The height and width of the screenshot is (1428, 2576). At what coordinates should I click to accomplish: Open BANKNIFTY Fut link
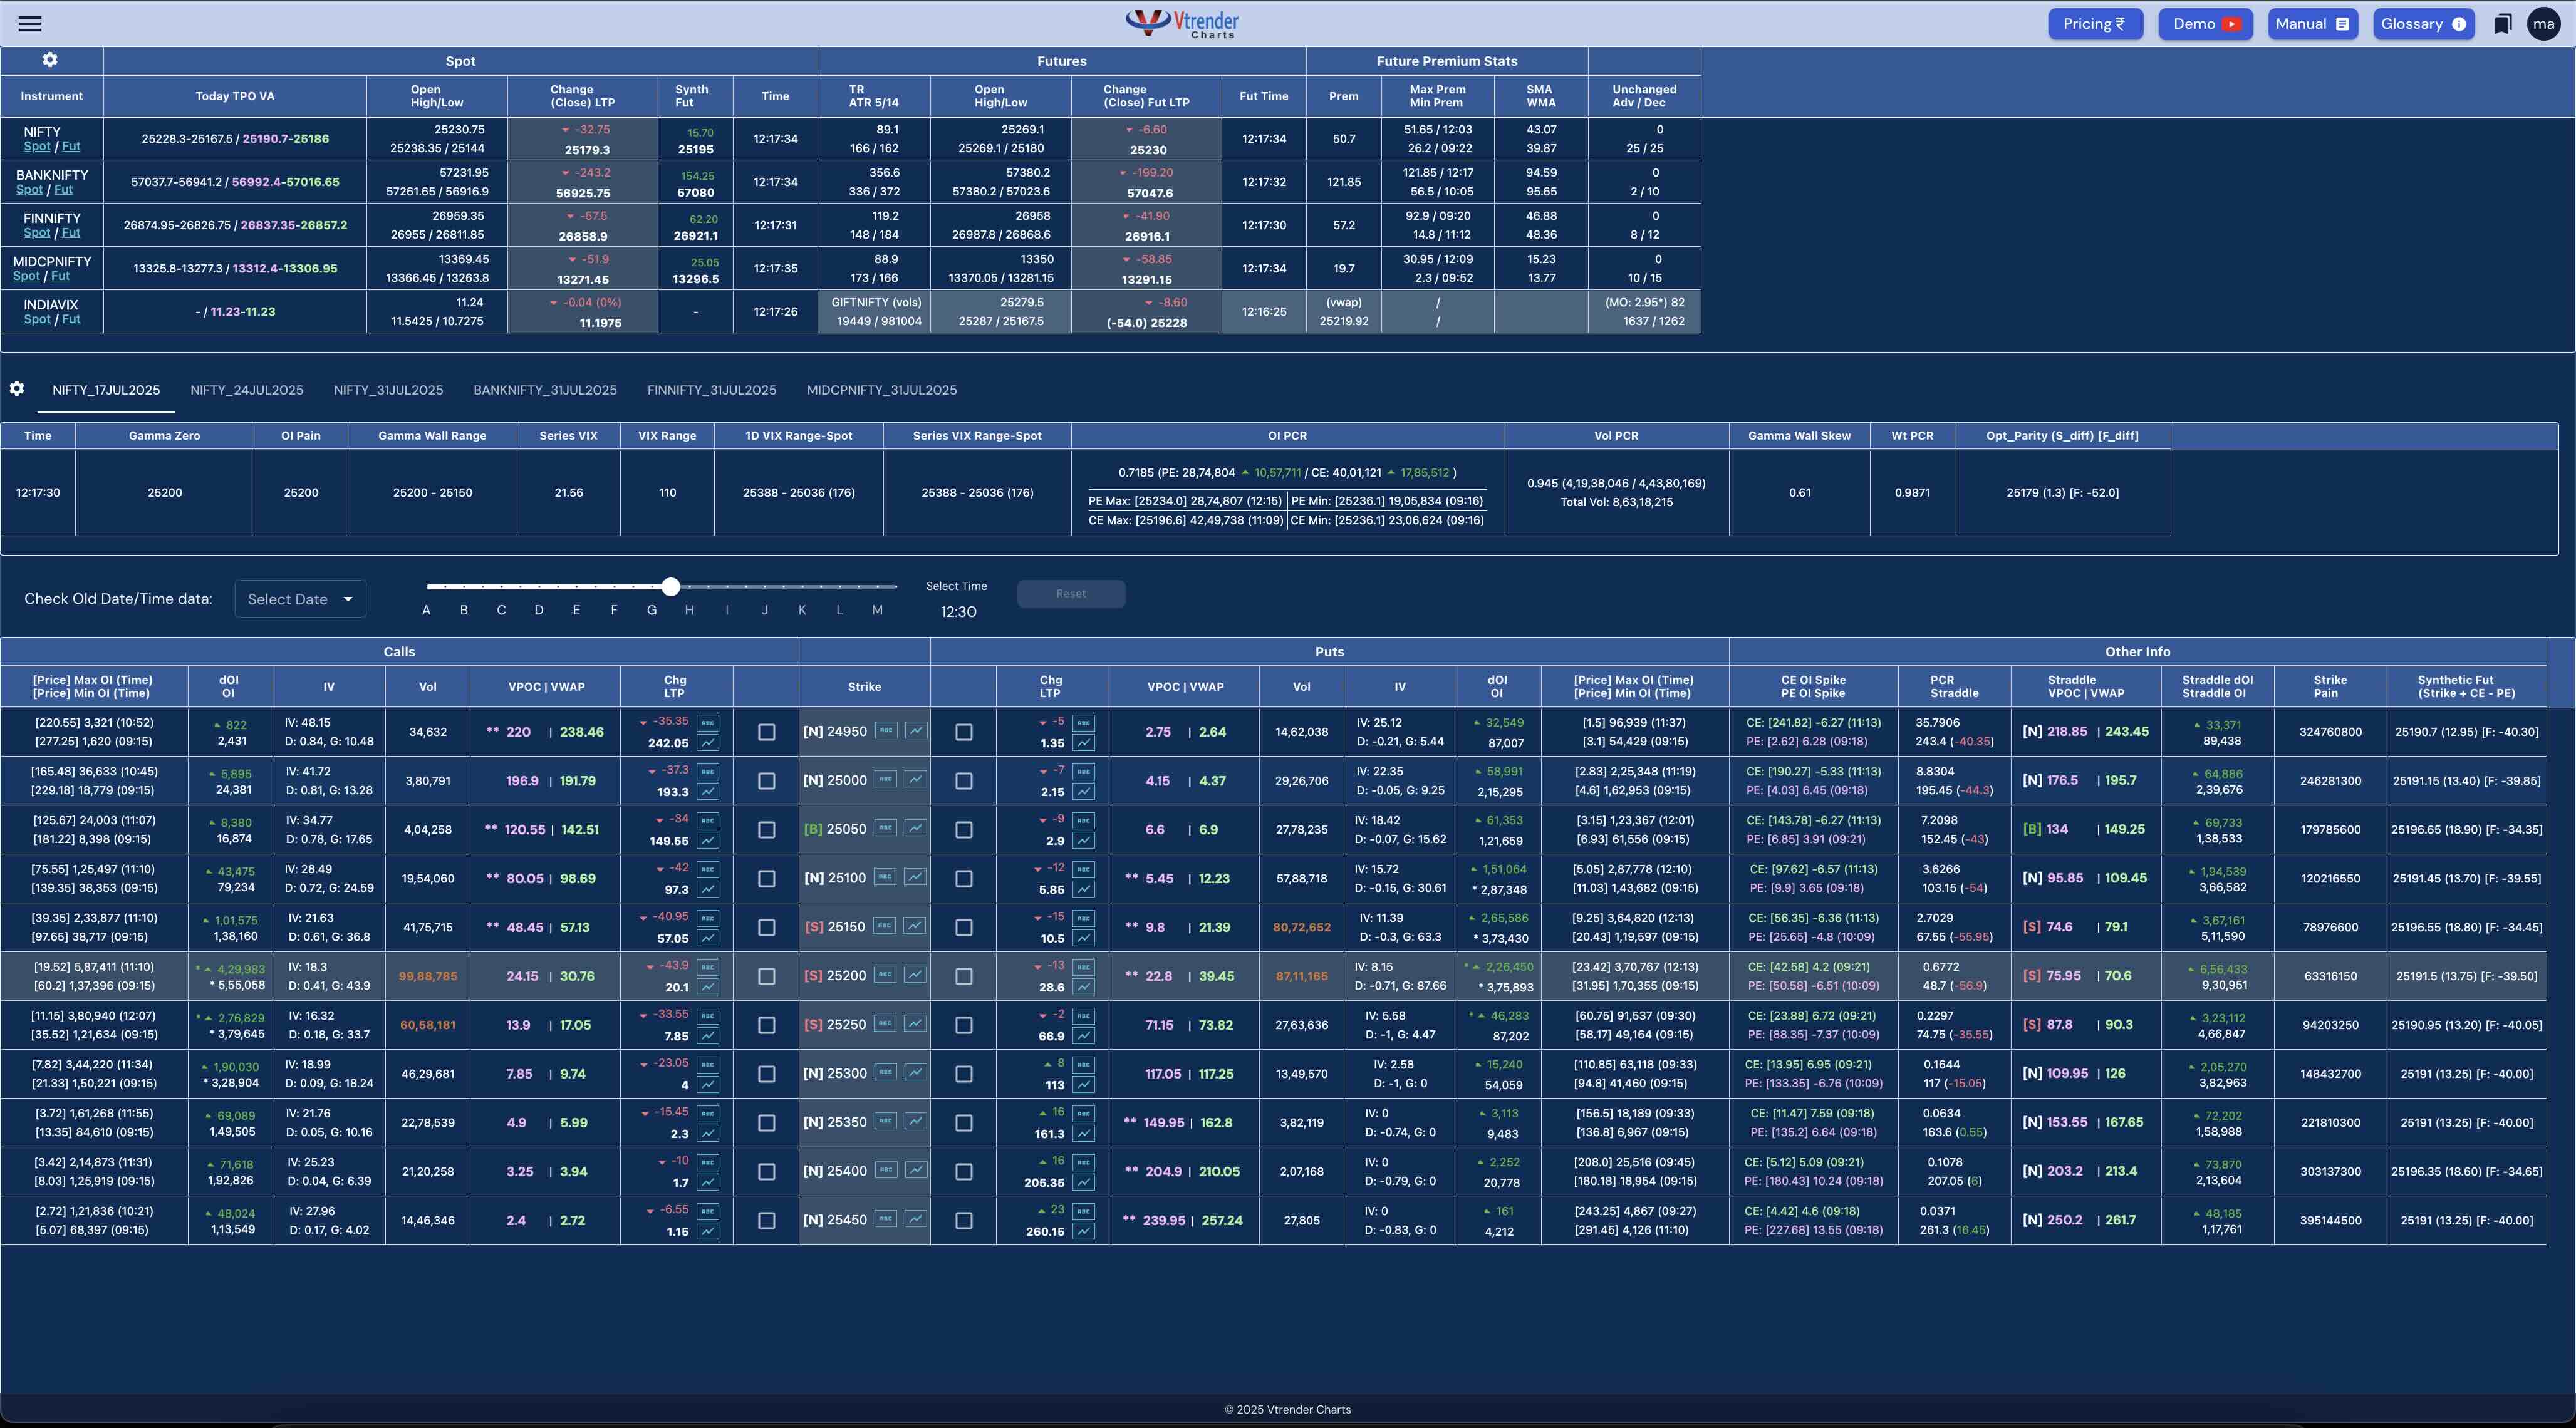[64, 190]
